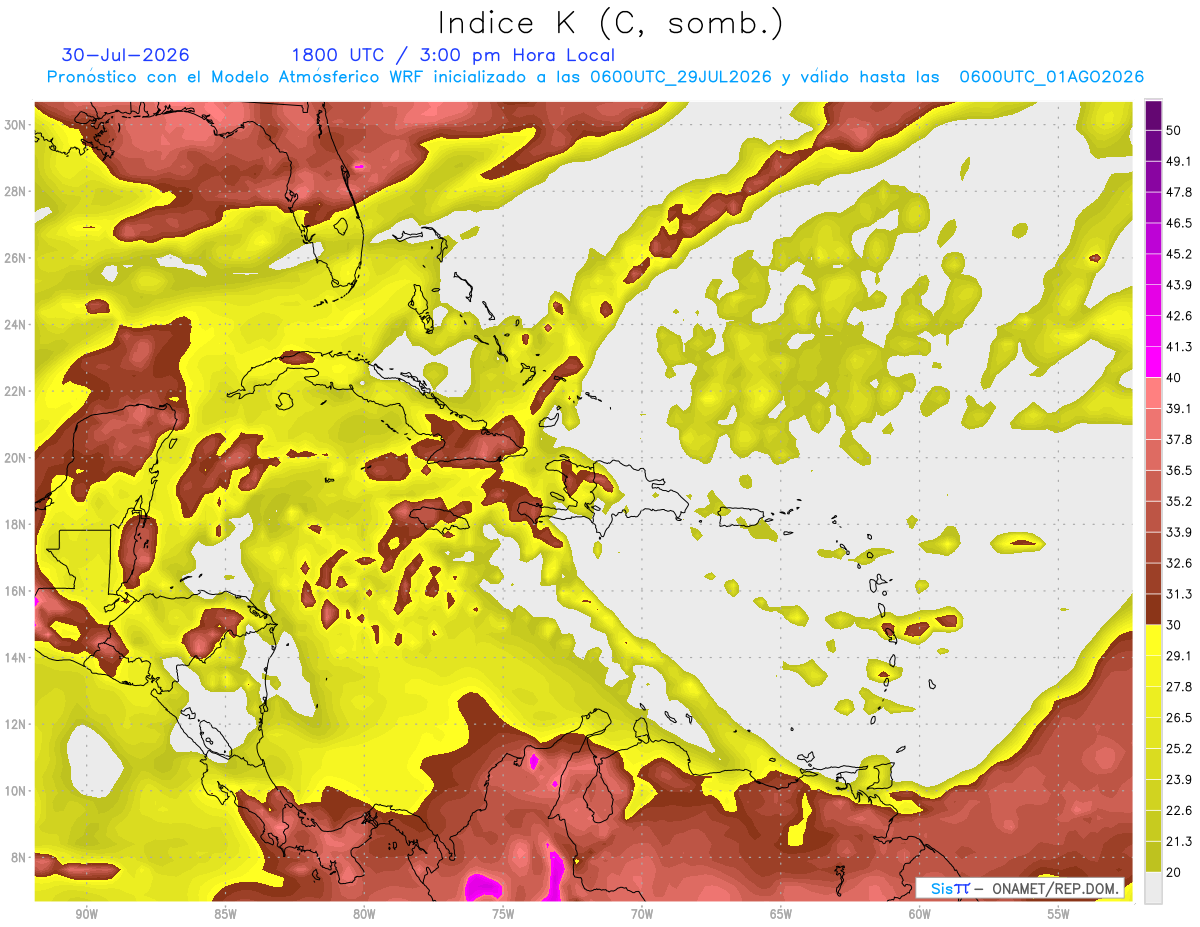Click the colorbar value "42.6"
Viewport: 1200px width, 927px height.
click(x=1179, y=316)
